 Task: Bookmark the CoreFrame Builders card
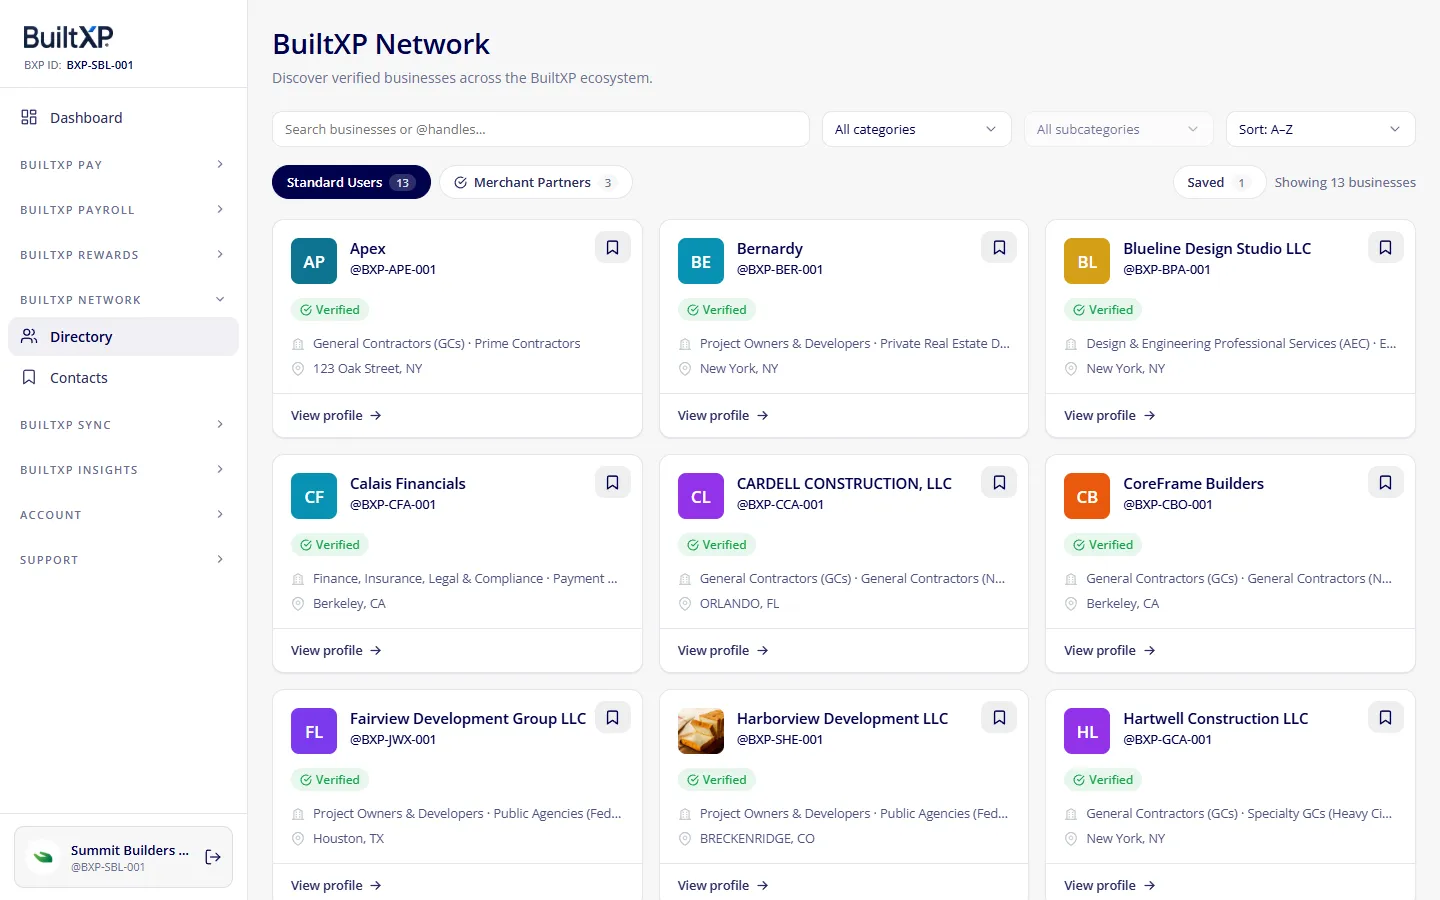tap(1385, 483)
